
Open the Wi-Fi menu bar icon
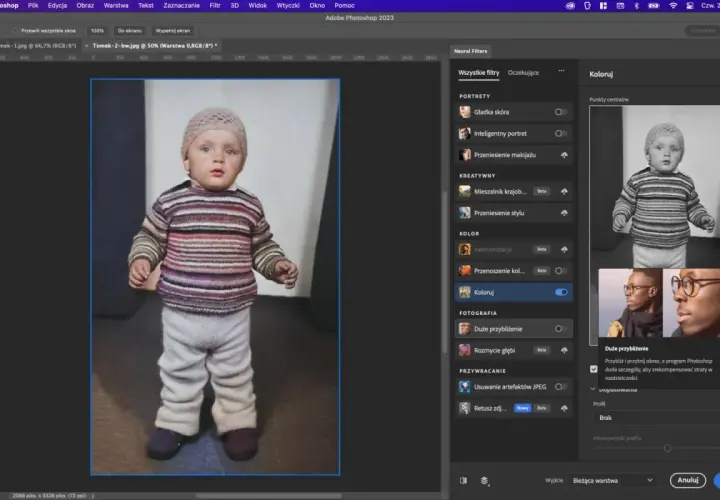(x=673, y=6)
